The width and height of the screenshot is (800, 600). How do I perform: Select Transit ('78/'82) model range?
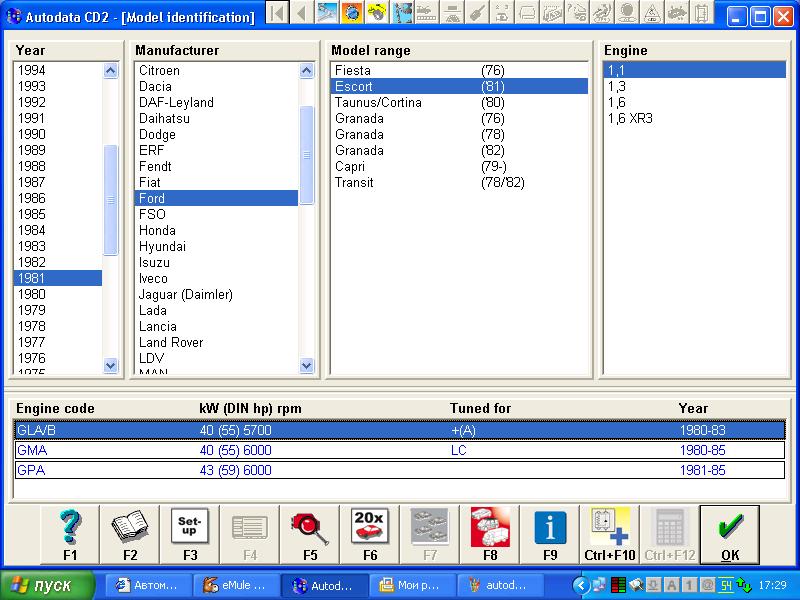coord(459,182)
